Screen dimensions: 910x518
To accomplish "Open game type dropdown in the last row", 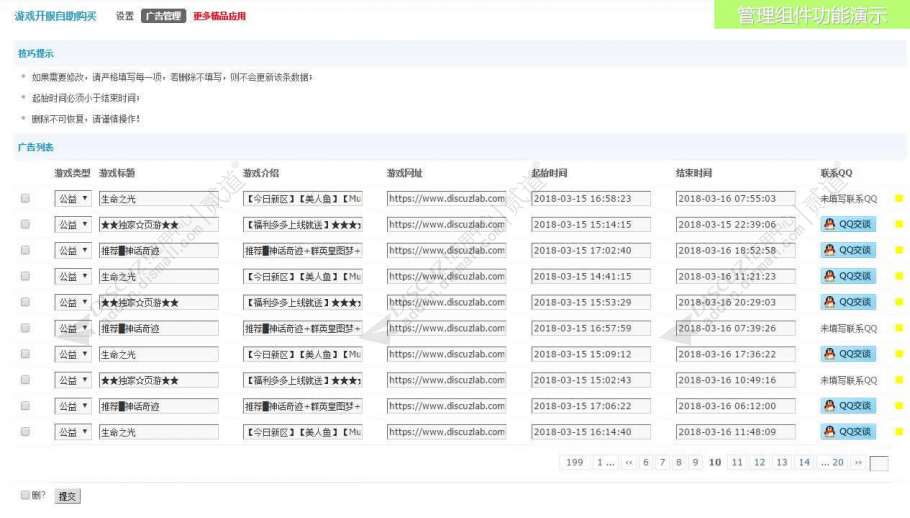I will click(73, 432).
